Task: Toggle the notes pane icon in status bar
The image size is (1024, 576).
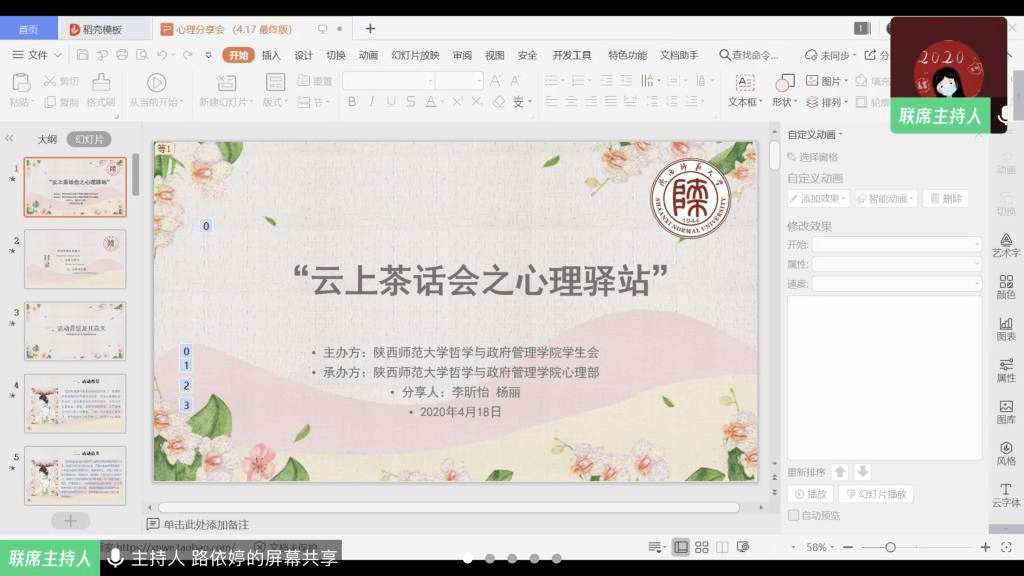Action: click(x=654, y=547)
